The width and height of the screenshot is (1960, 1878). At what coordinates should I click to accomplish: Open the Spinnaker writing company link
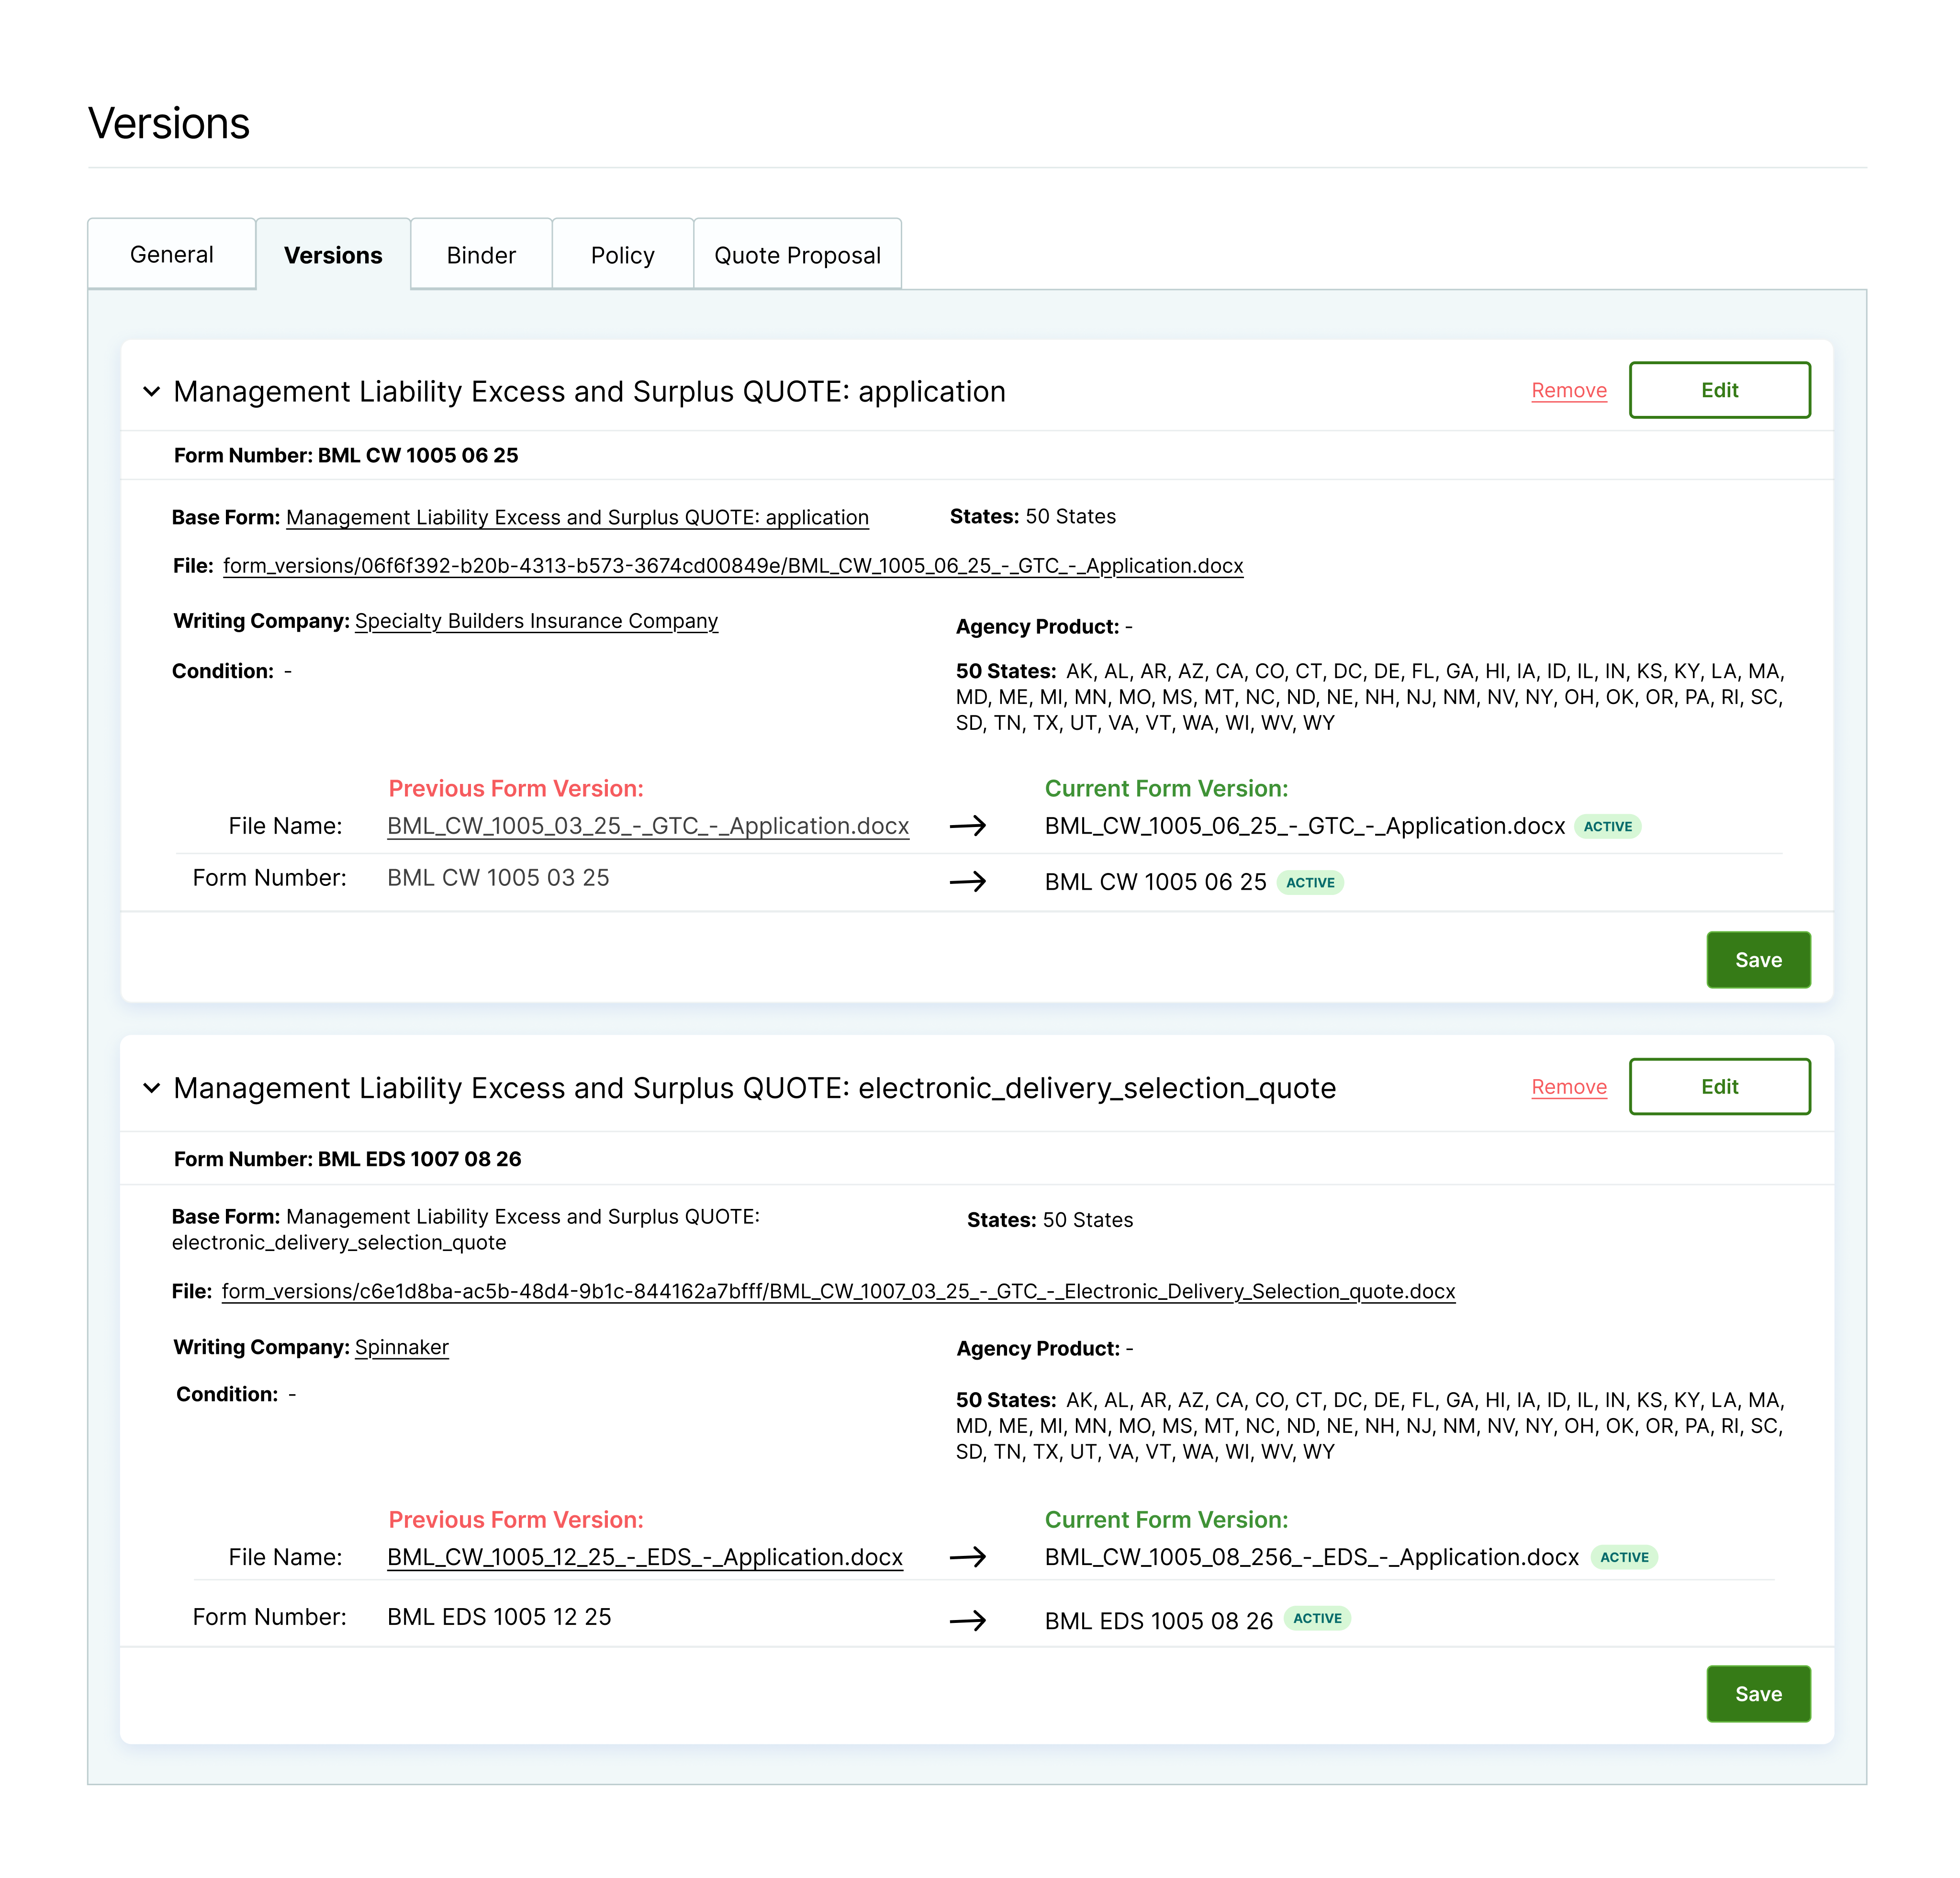coord(401,1347)
